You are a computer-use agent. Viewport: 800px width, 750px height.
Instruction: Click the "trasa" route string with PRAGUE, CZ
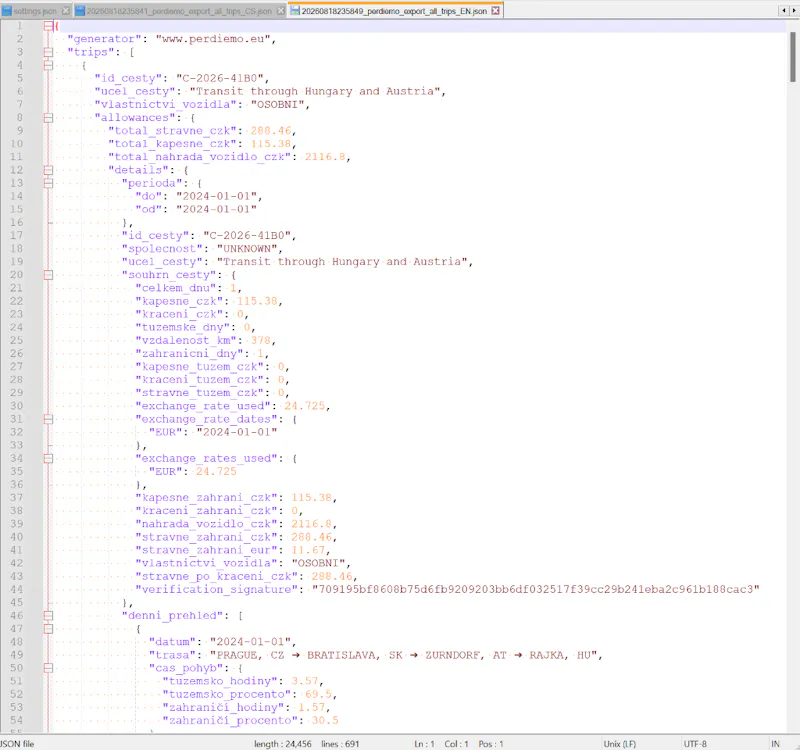point(403,655)
